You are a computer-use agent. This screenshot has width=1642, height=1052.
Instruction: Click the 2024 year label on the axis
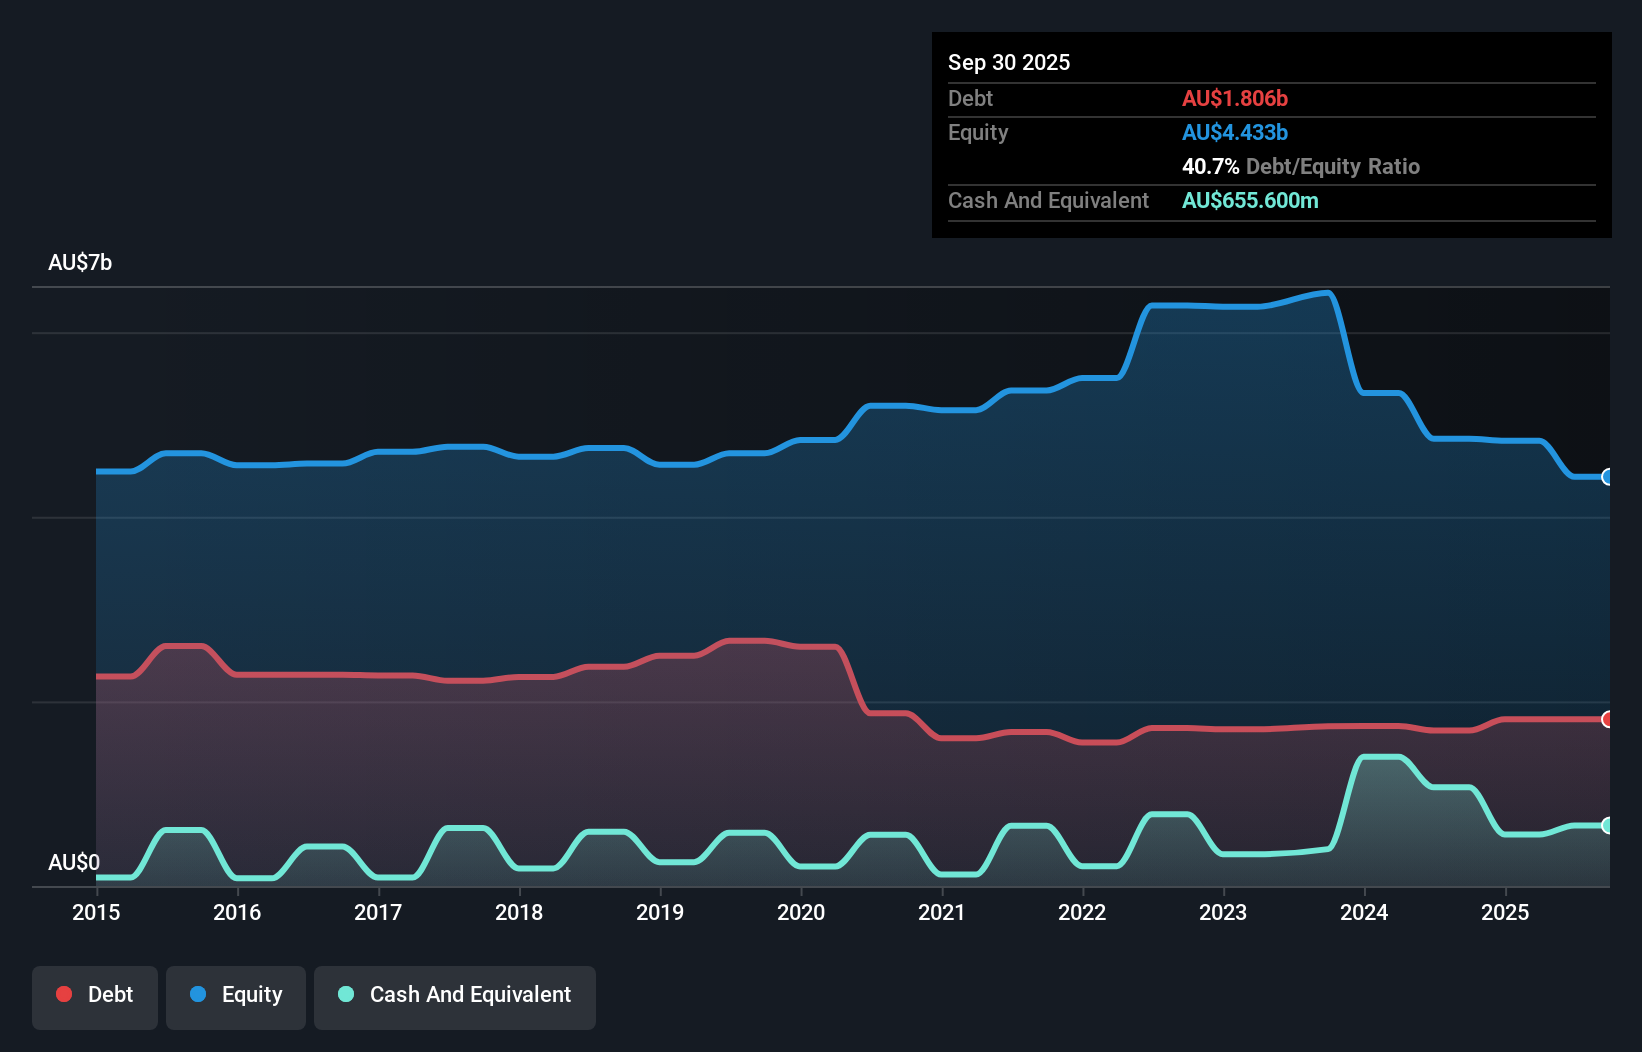coord(1364,913)
